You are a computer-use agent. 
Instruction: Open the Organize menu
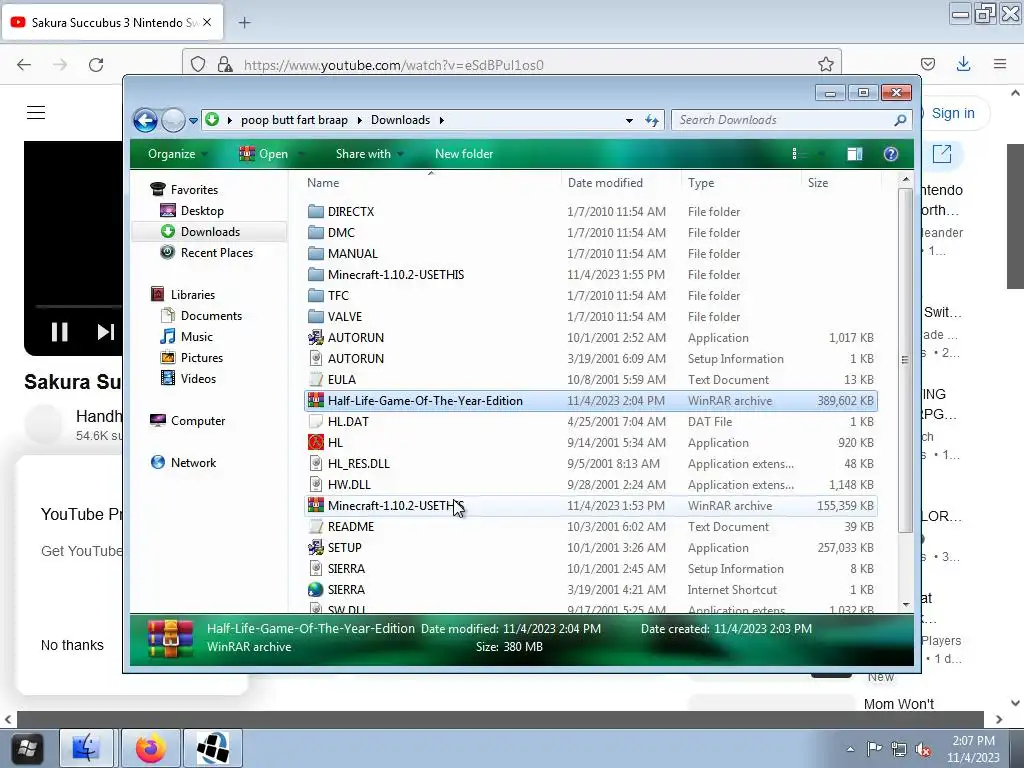click(x=178, y=154)
